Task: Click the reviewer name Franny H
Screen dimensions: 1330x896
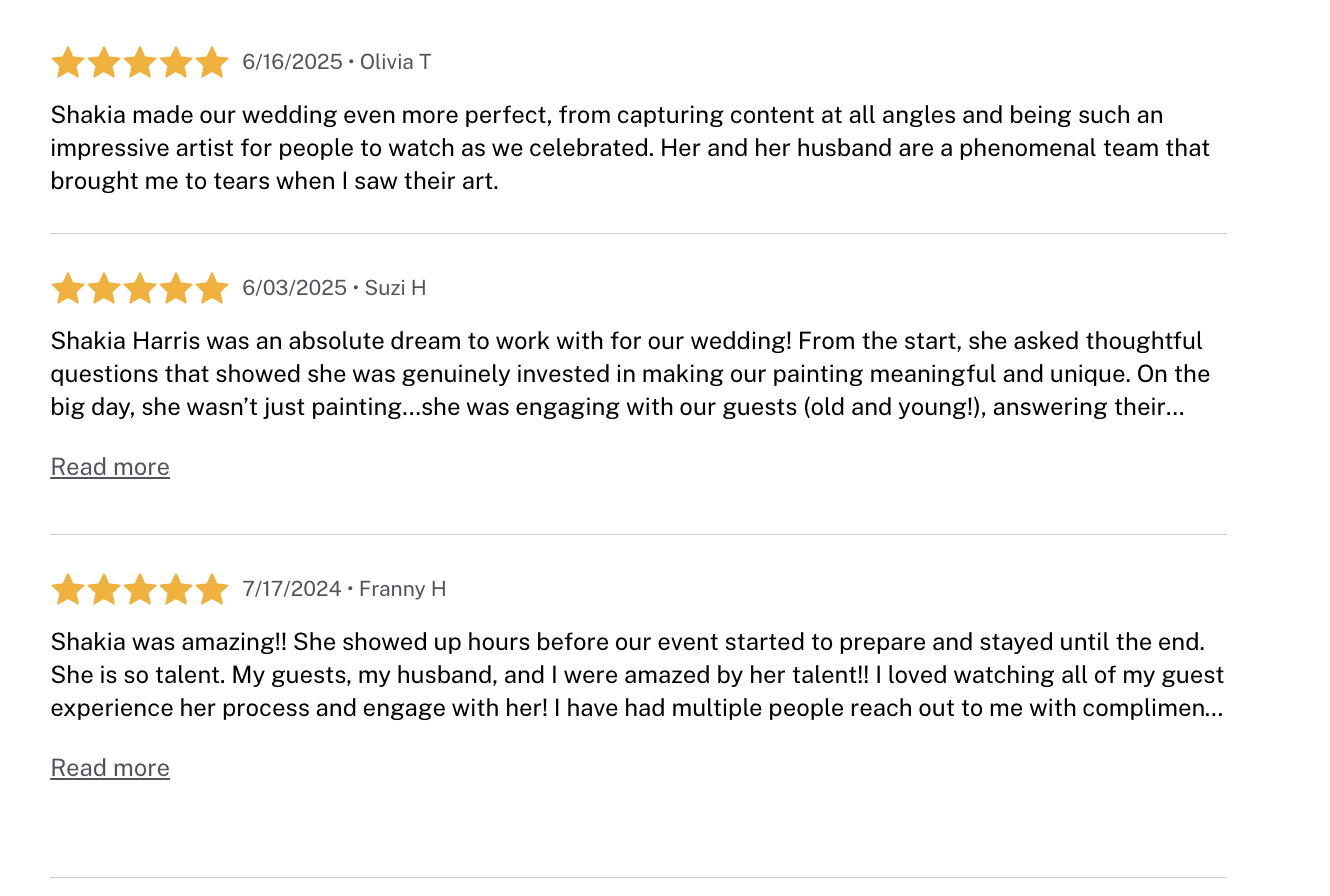Action: click(x=402, y=589)
